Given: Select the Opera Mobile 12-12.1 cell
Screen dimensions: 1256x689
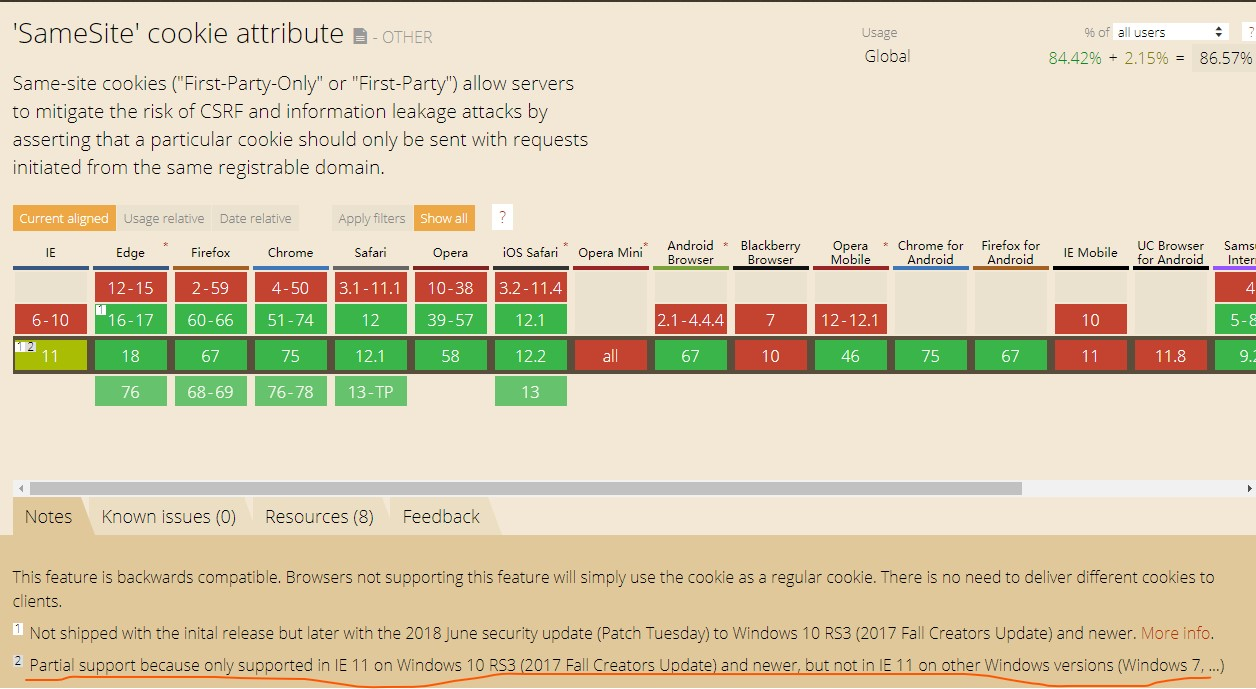Looking at the screenshot, I should pos(850,320).
